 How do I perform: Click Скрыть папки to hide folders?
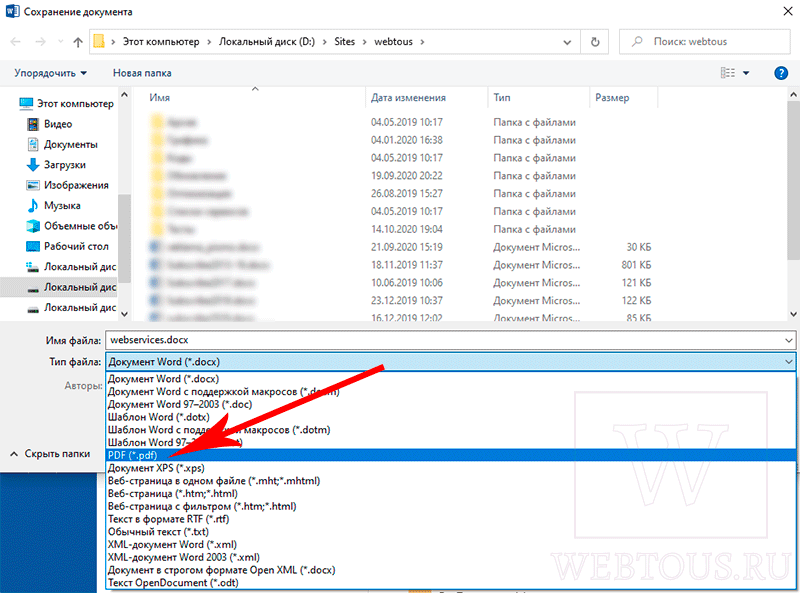(56, 453)
